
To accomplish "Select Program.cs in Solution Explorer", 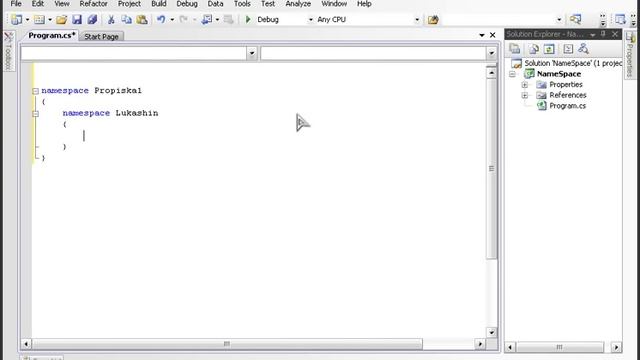I will pyautogui.click(x=567, y=106).
